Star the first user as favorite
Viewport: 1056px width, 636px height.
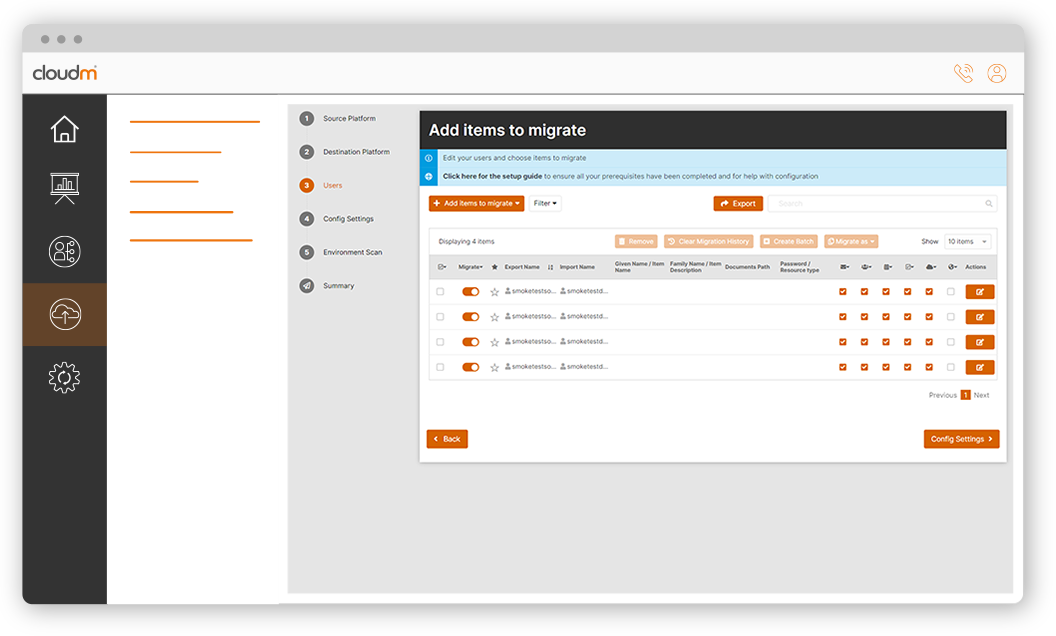pyautogui.click(x=492, y=291)
